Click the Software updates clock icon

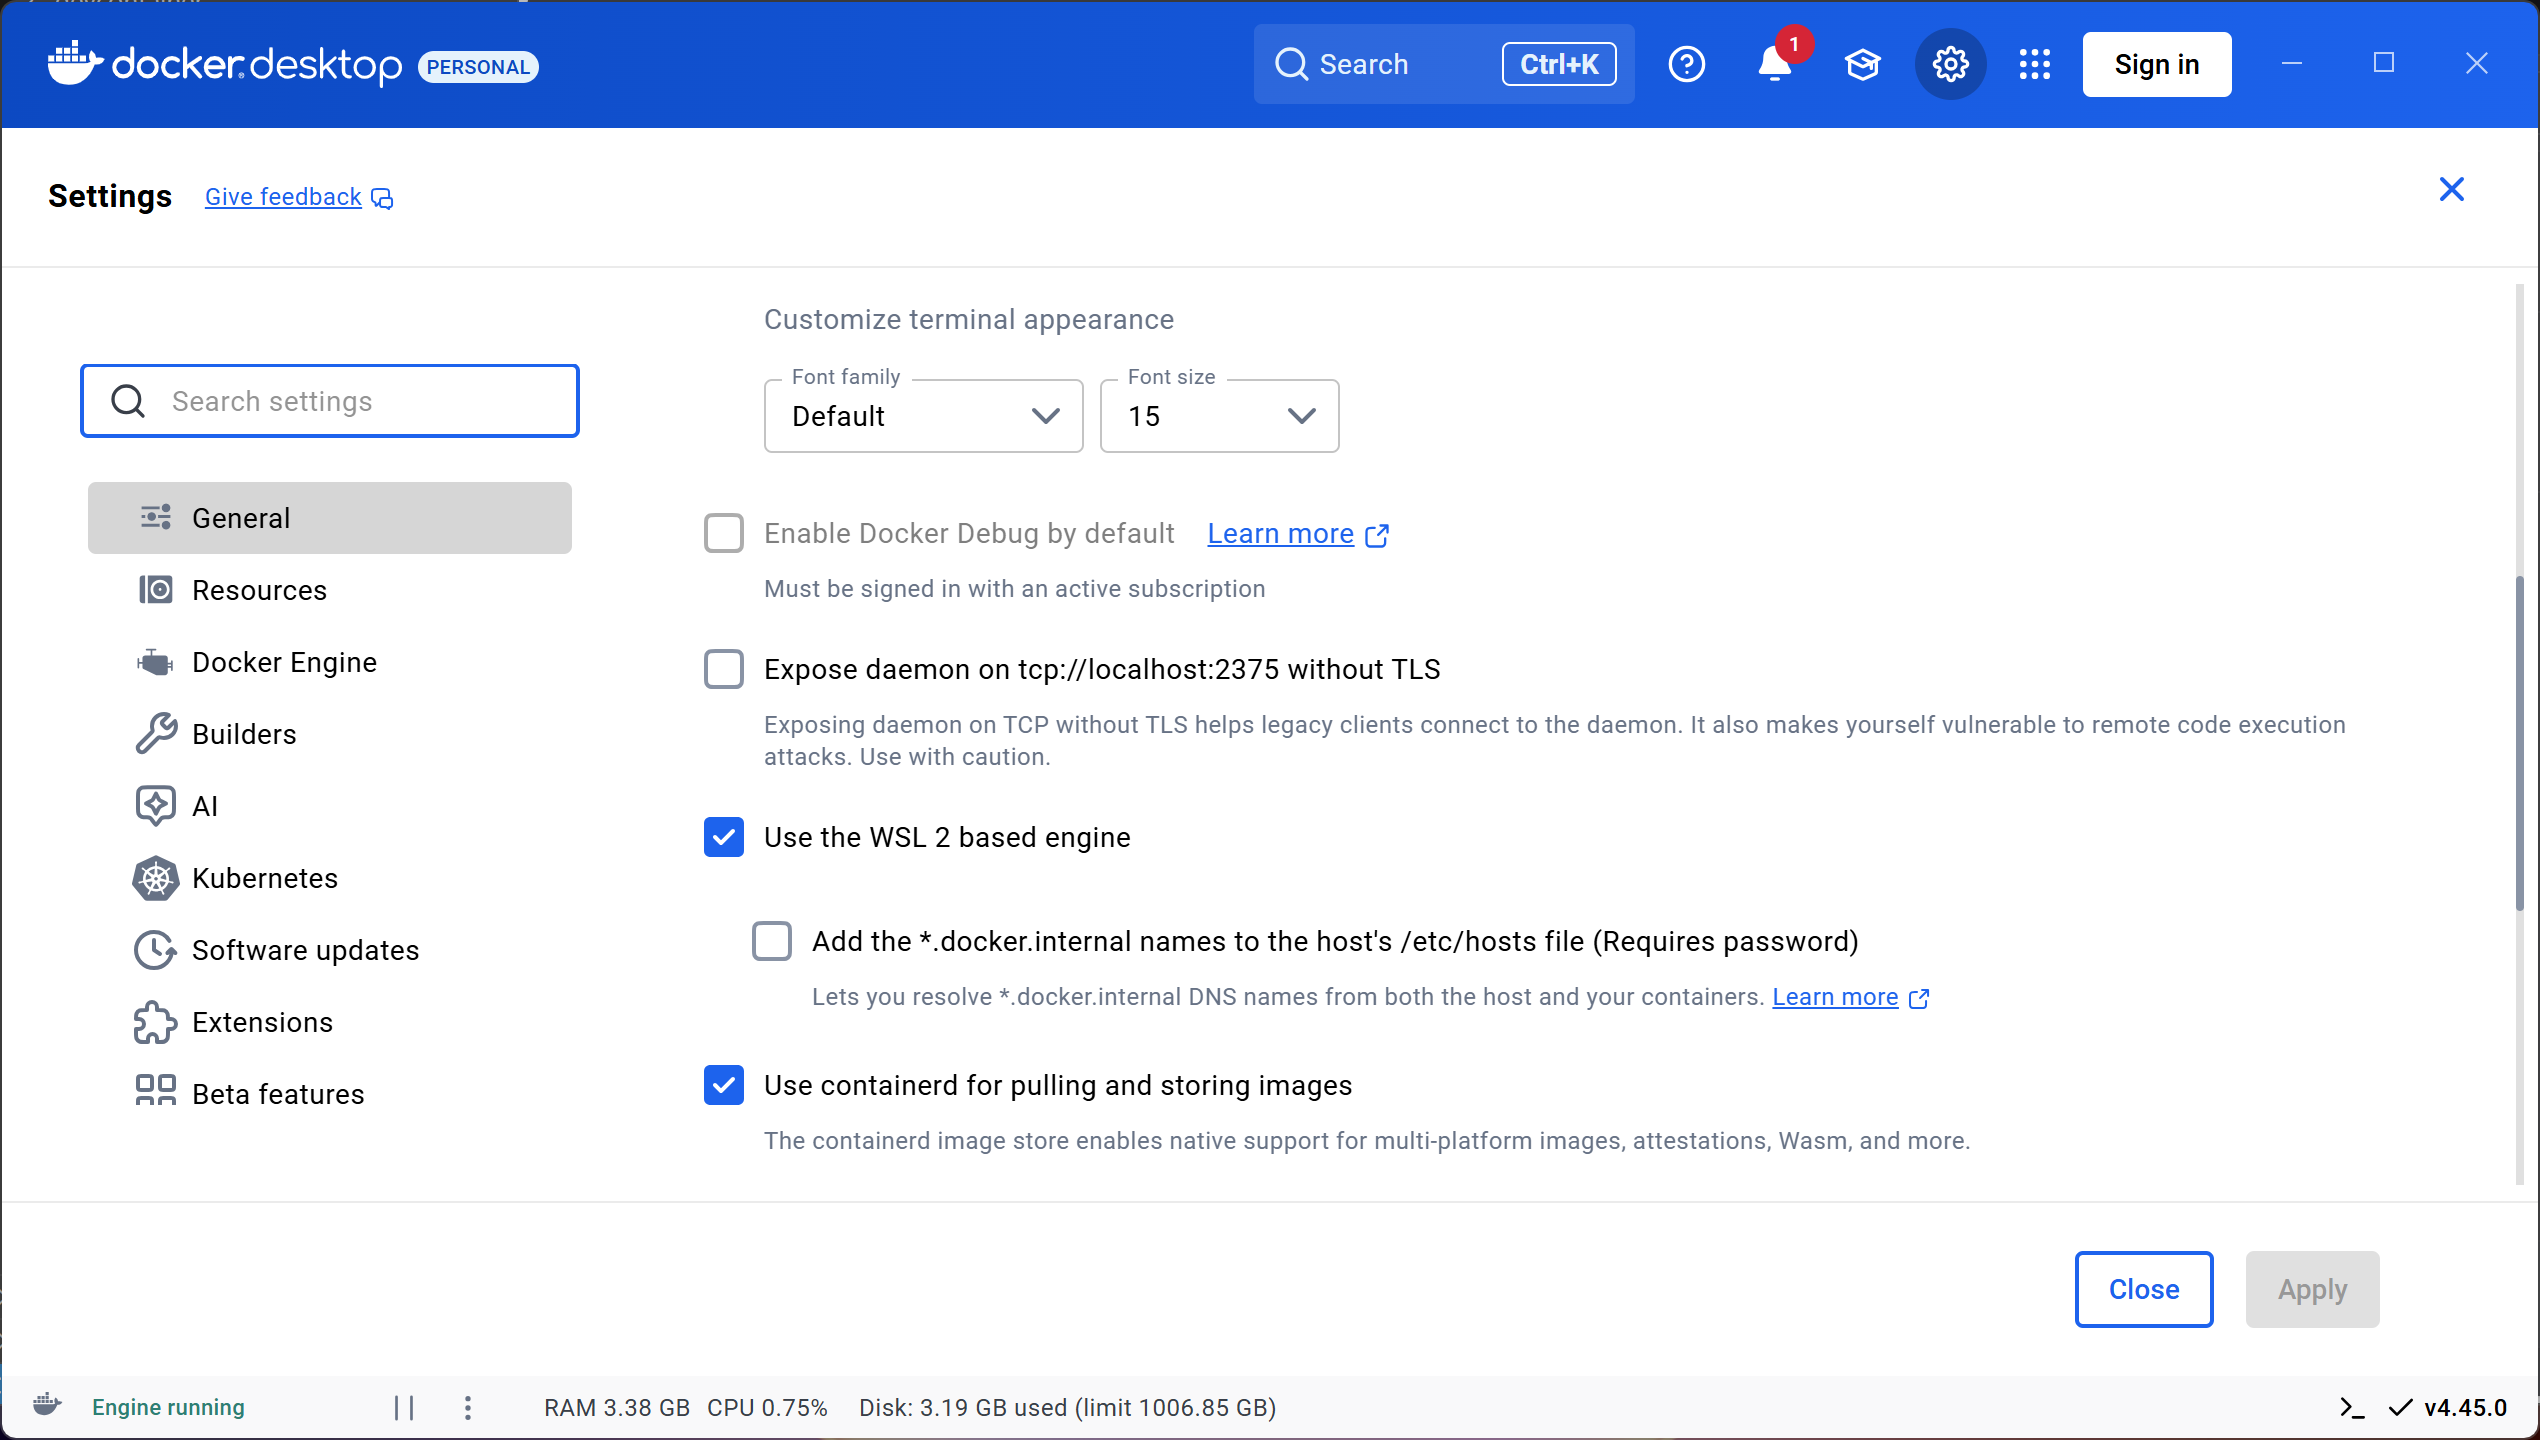[156, 949]
